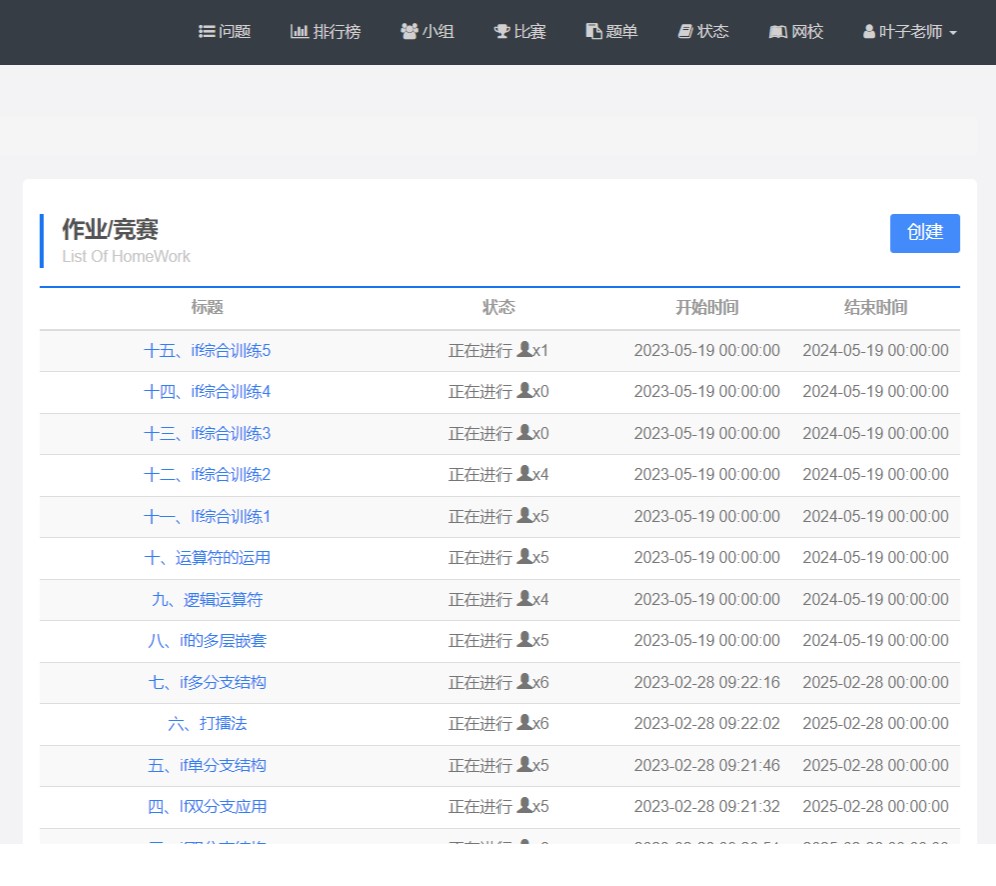The height and width of the screenshot is (886, 996).
Task: Open the 问题 nav menu item
Action: tap(224, 31)
